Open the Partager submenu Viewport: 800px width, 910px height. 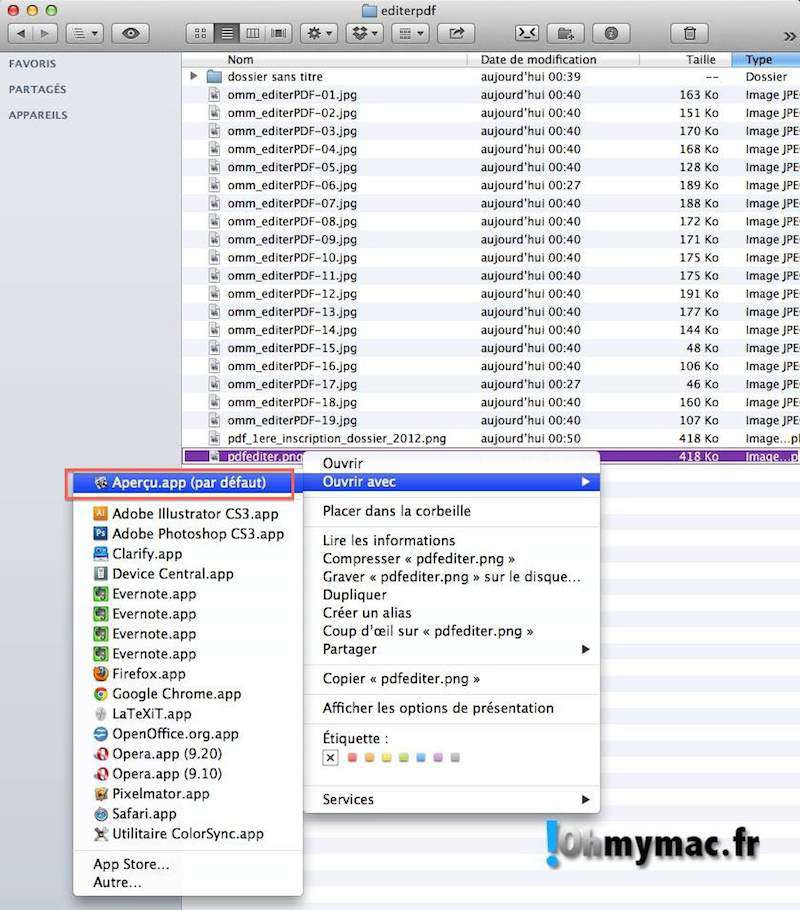(x=452, y=649)
